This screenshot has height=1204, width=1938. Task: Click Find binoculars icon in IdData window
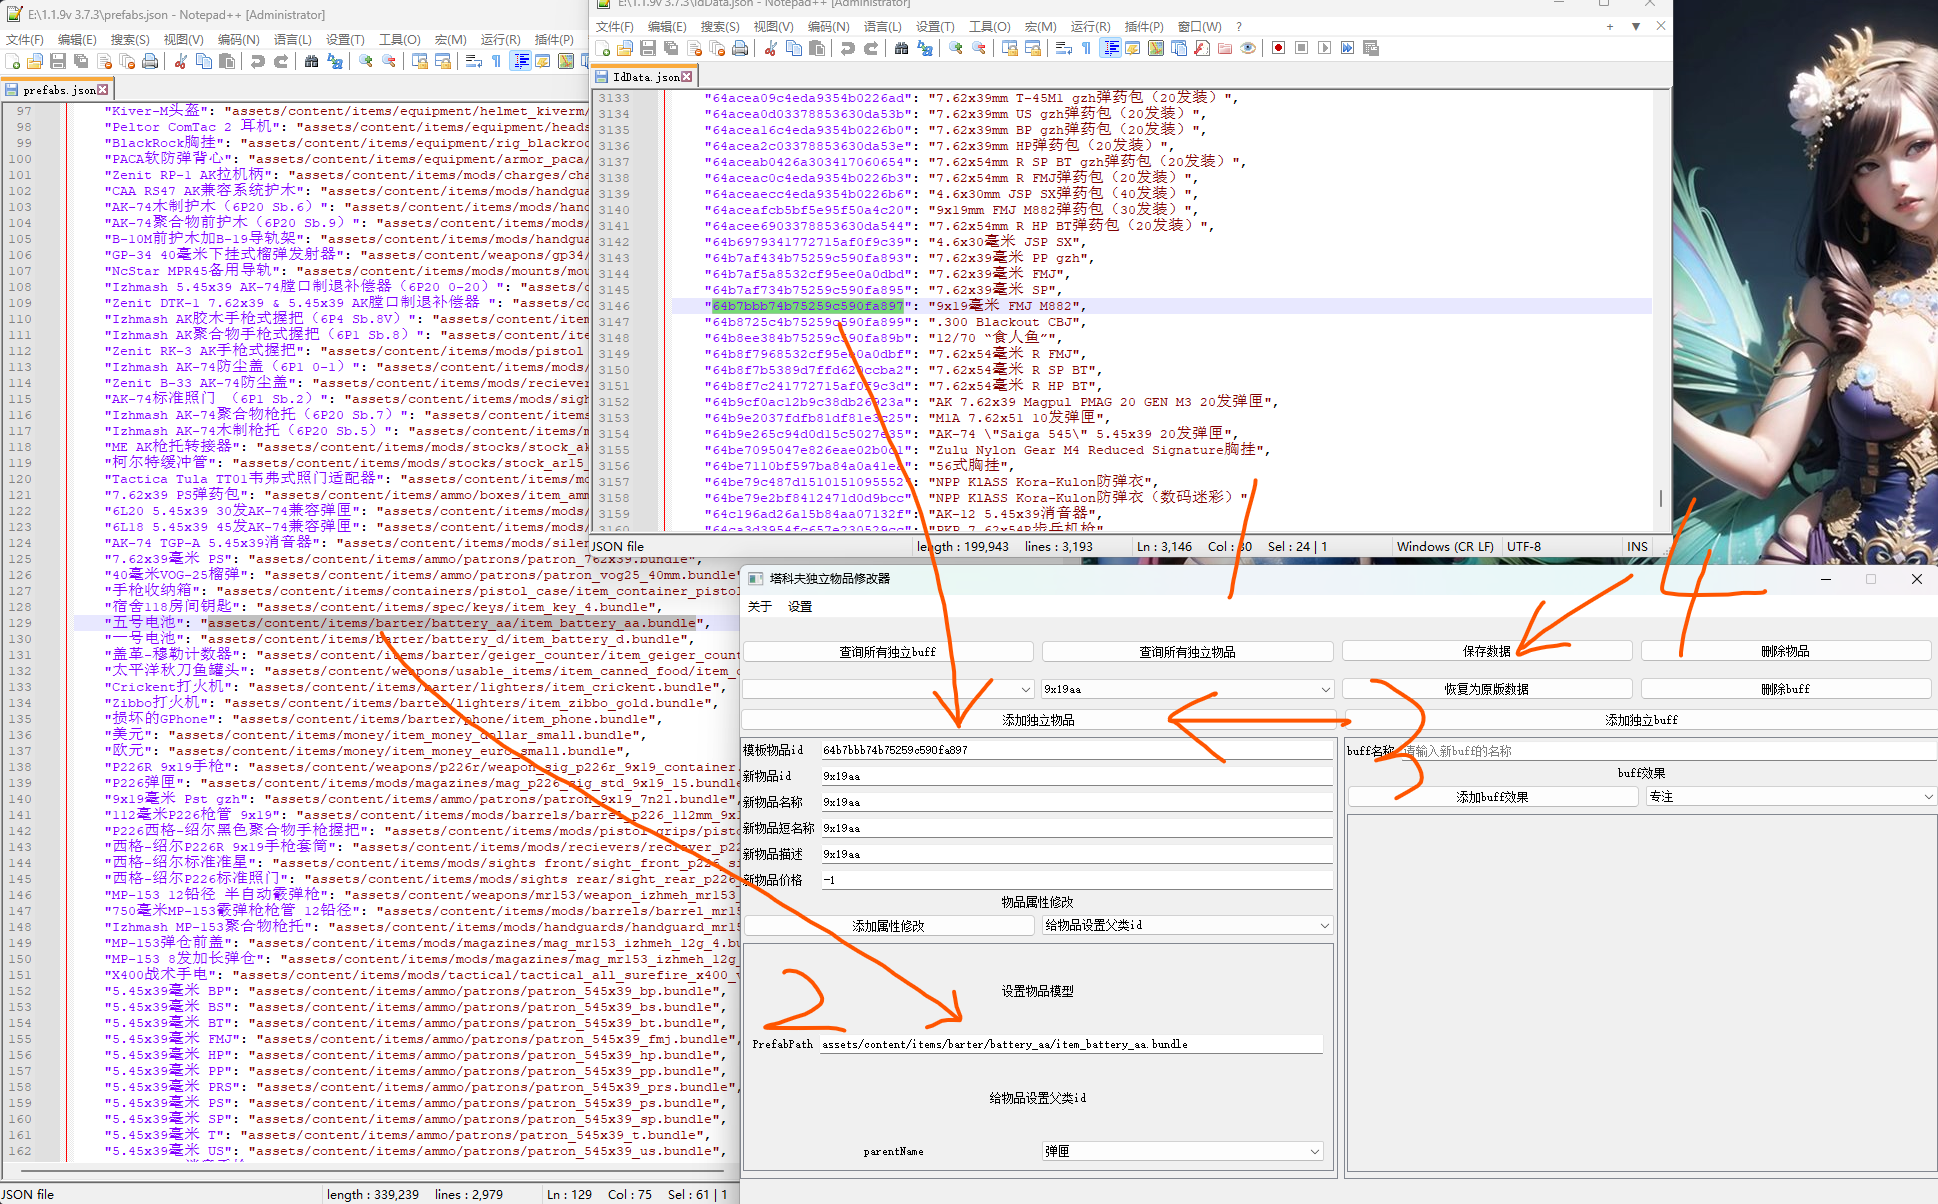coord(901,48)
